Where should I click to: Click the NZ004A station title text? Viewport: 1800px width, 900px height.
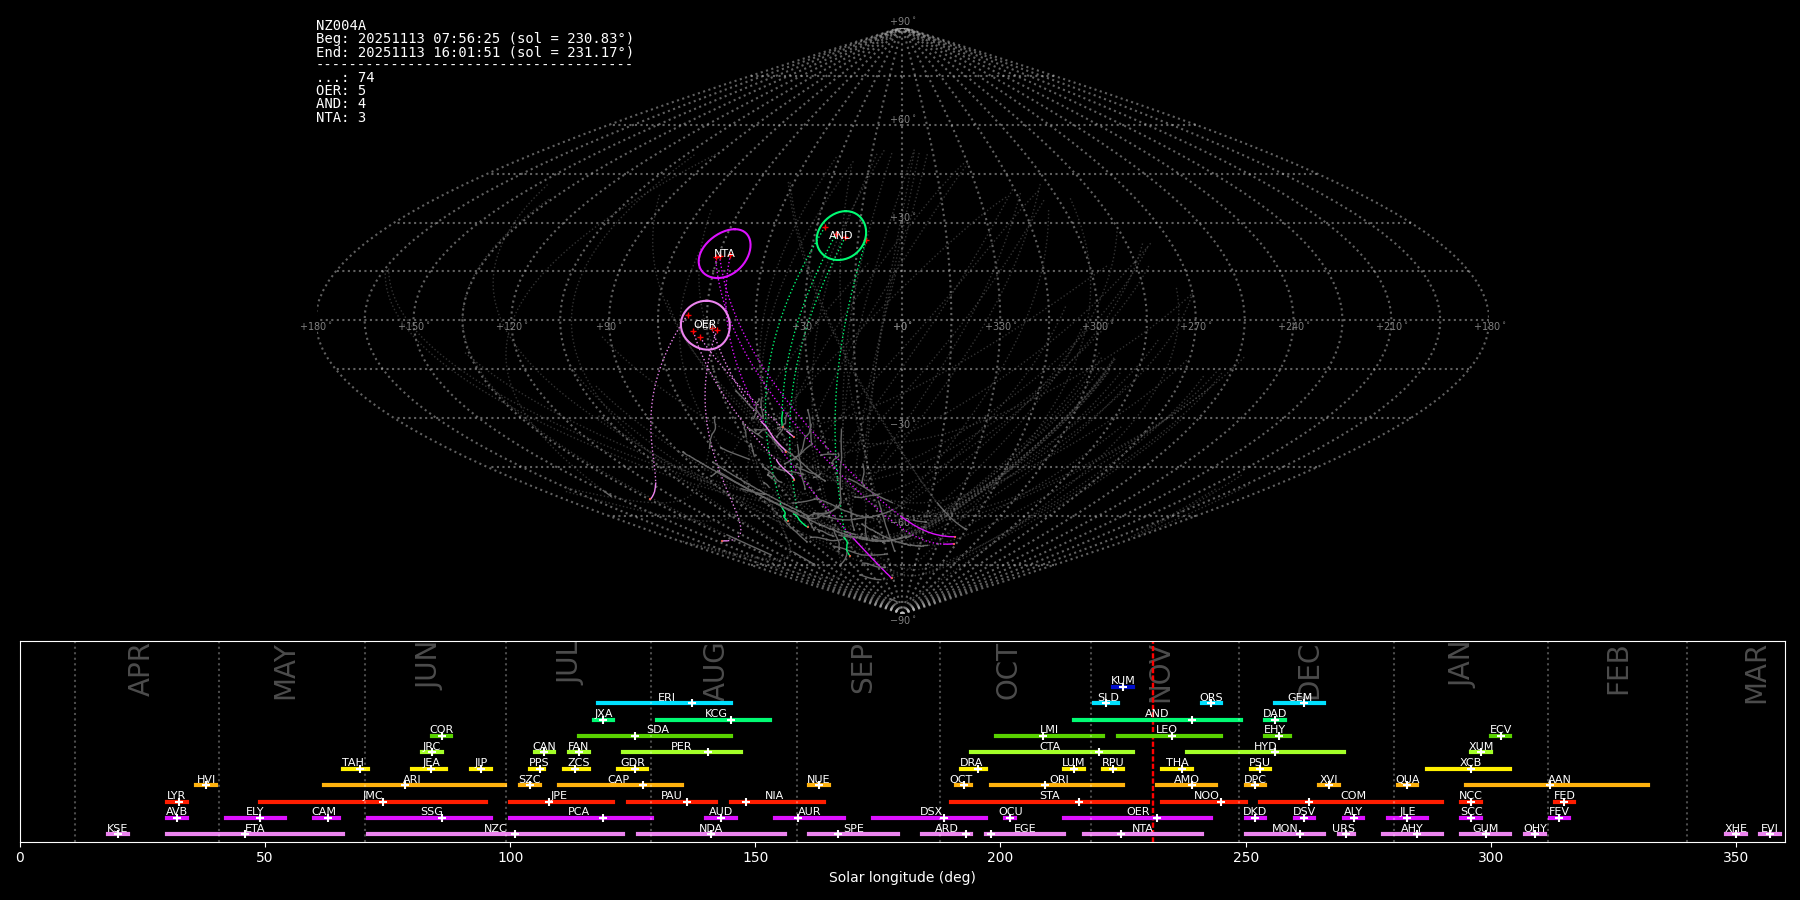(x=341, y=26)
